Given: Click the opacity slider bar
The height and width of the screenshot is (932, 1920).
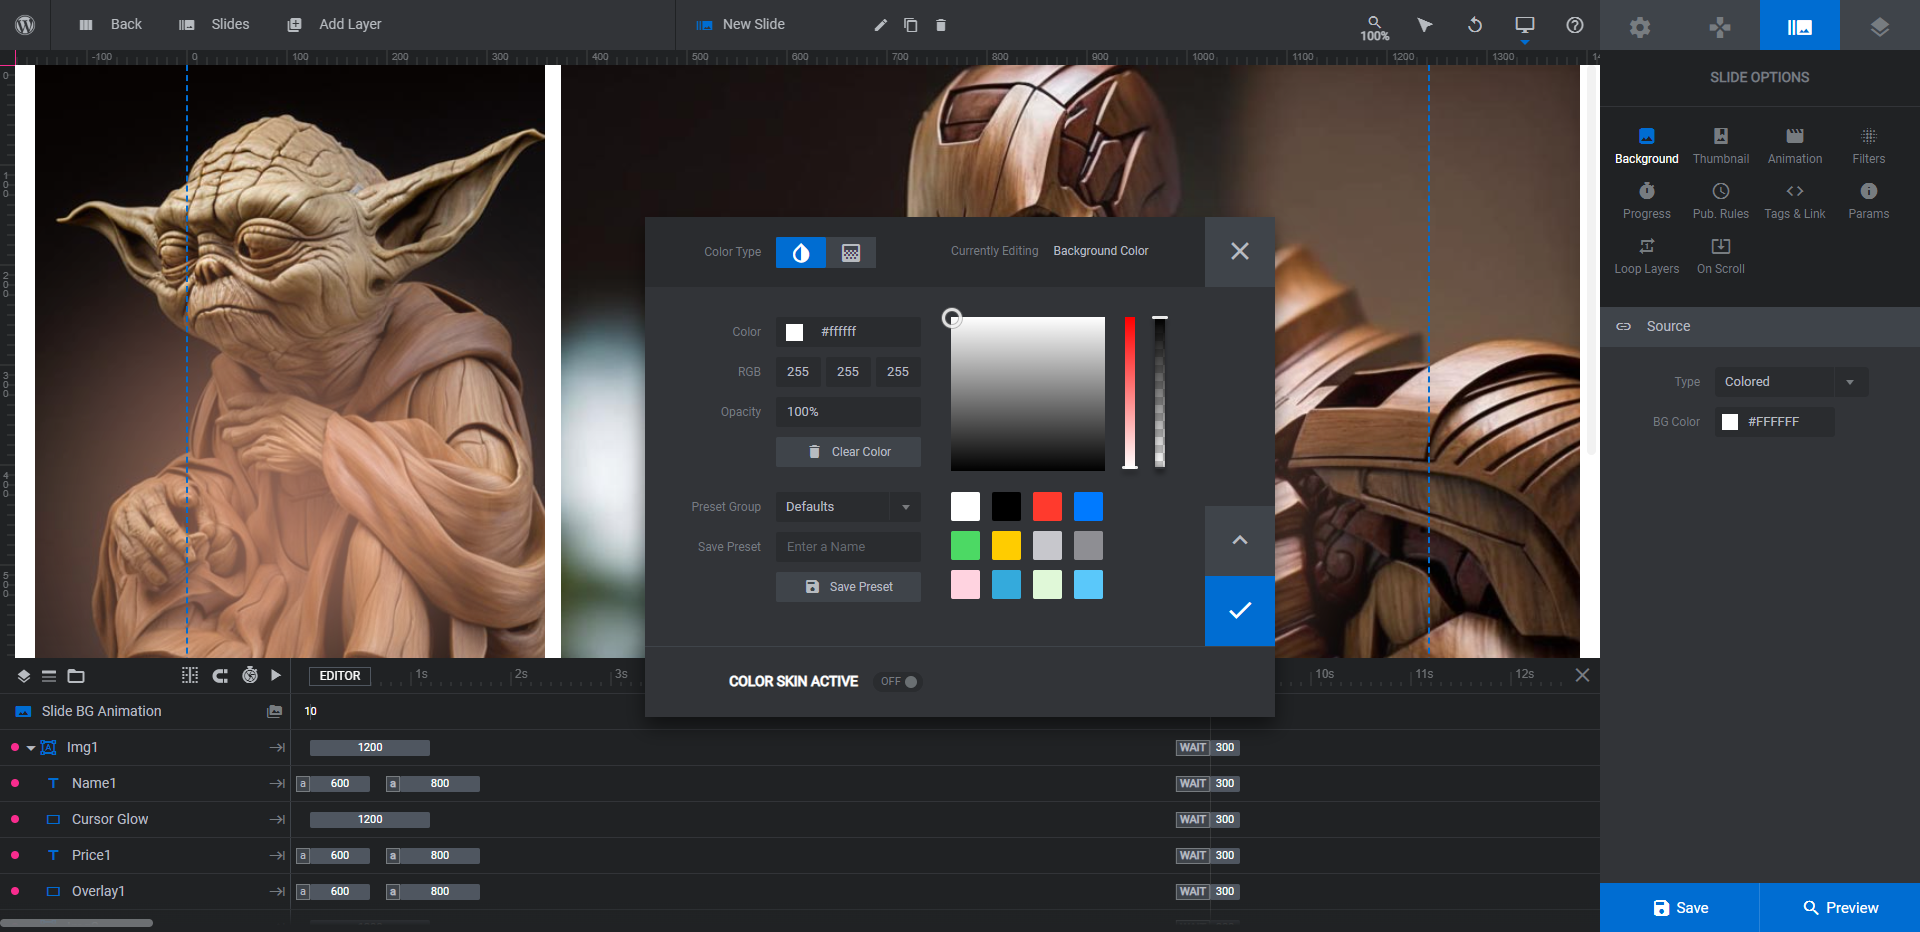Looking at the screenshot, I should [x=1160, y=393].
